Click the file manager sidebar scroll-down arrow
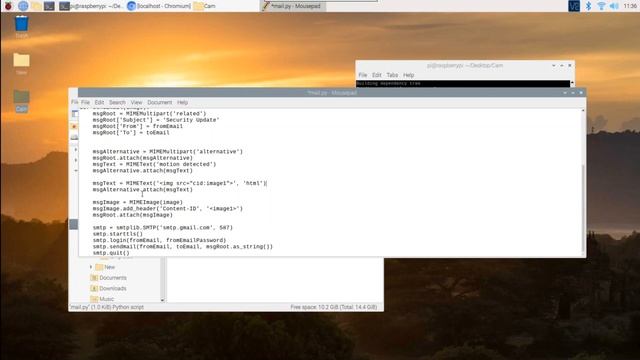 pyautogui.click(x=162, y=300)
